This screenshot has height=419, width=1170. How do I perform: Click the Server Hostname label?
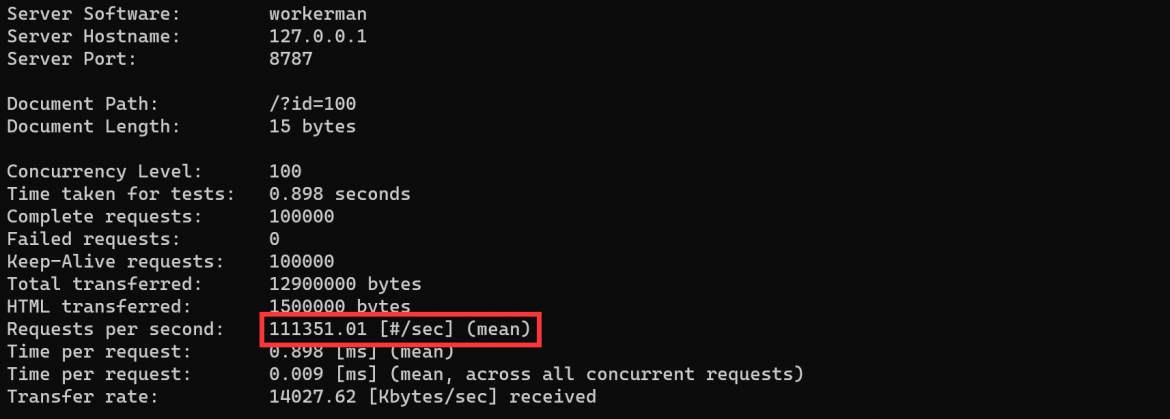click(x=94, y=37)
